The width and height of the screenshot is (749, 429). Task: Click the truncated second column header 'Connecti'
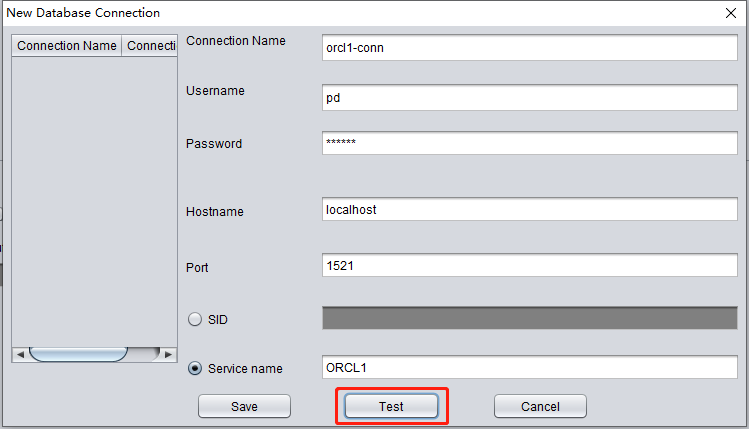[150, 45]
